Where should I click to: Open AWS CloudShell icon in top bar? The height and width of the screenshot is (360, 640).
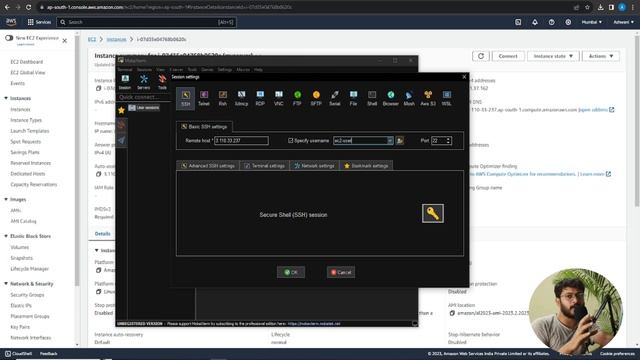(518, 22)
